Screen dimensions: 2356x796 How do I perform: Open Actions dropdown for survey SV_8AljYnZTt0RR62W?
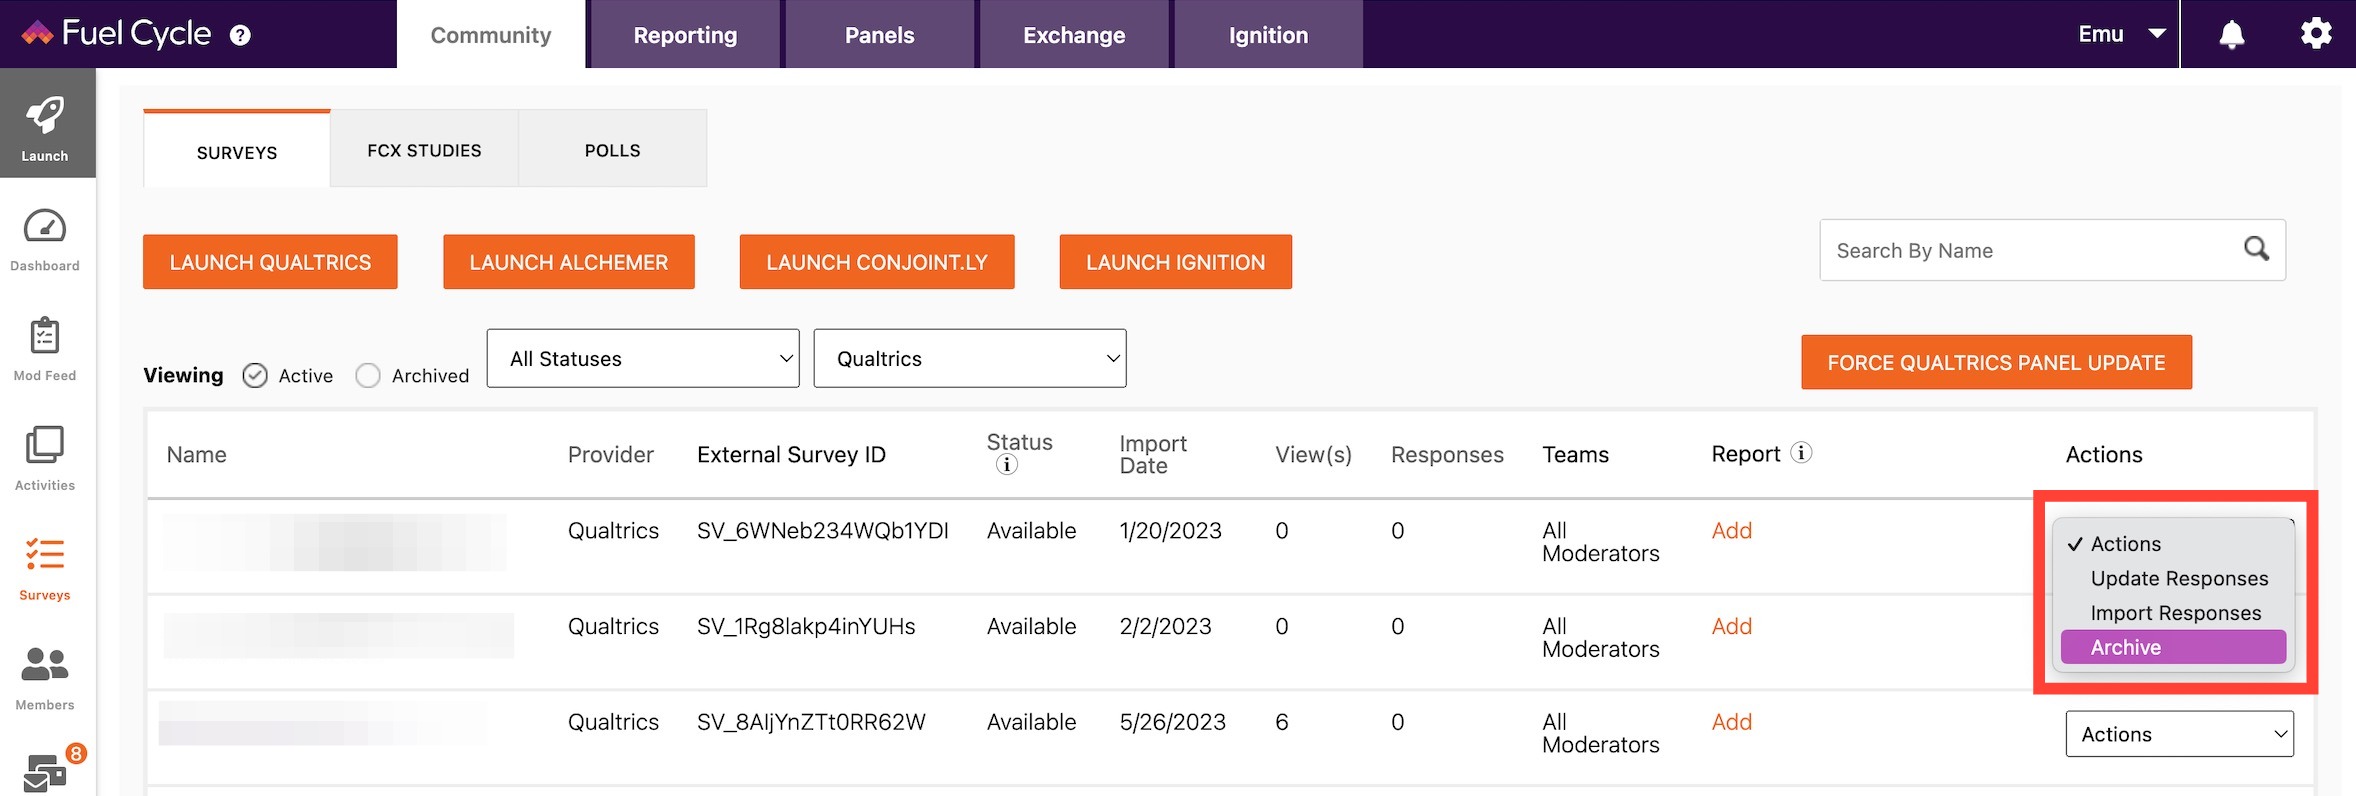pyautogui.click(x=2180, y=734)
